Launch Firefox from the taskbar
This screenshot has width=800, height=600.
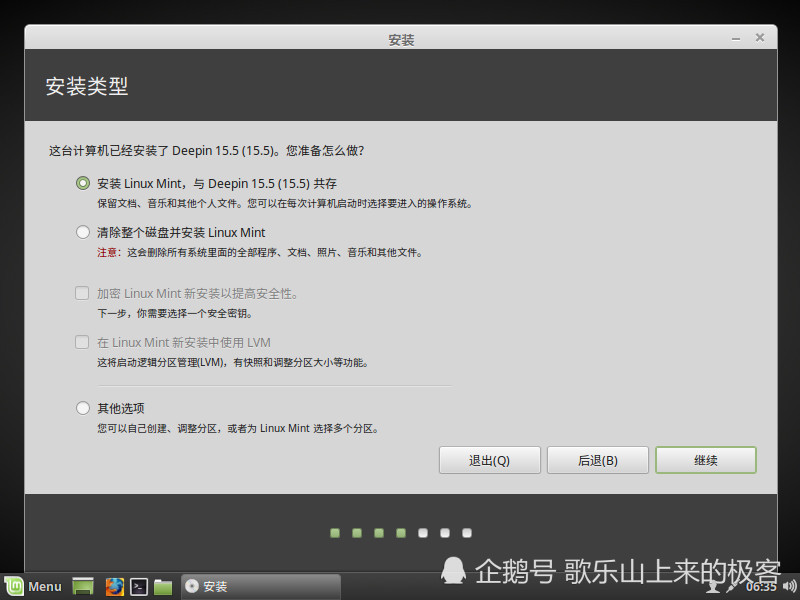click(114, 586)
